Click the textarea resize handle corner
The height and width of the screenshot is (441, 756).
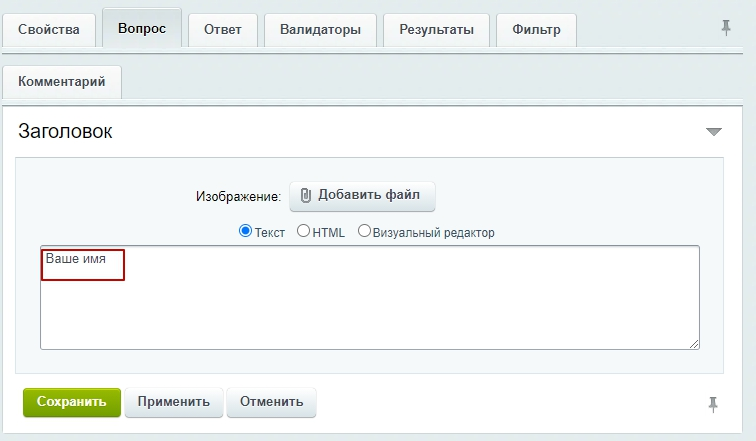click(694, 344)
